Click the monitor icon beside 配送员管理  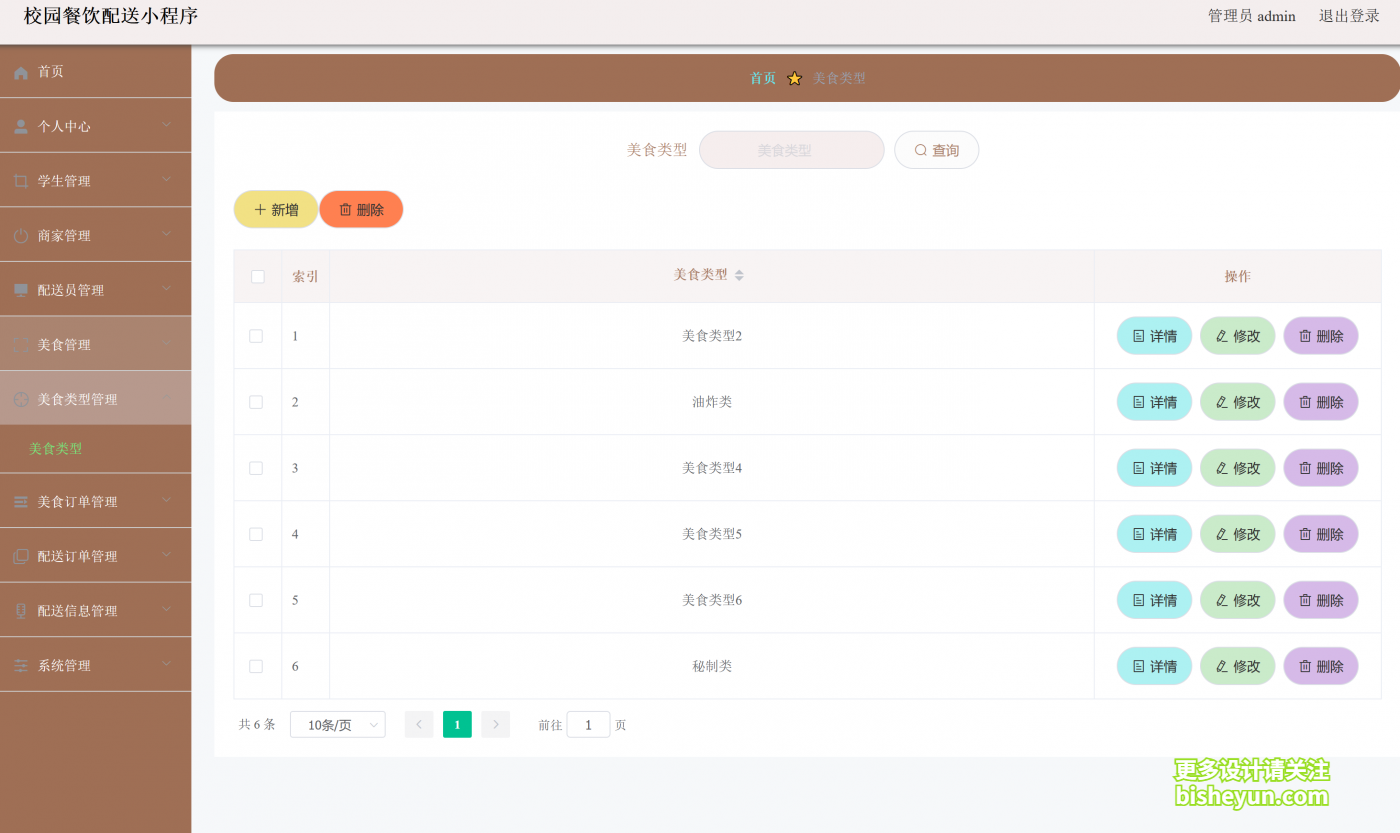pos(21,291)
